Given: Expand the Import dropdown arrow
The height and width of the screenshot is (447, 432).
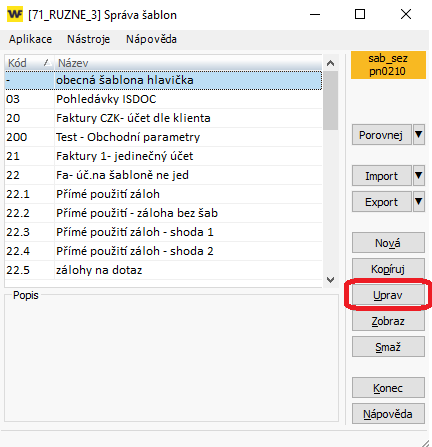Looking at the screenshot, I should point(419,176).
